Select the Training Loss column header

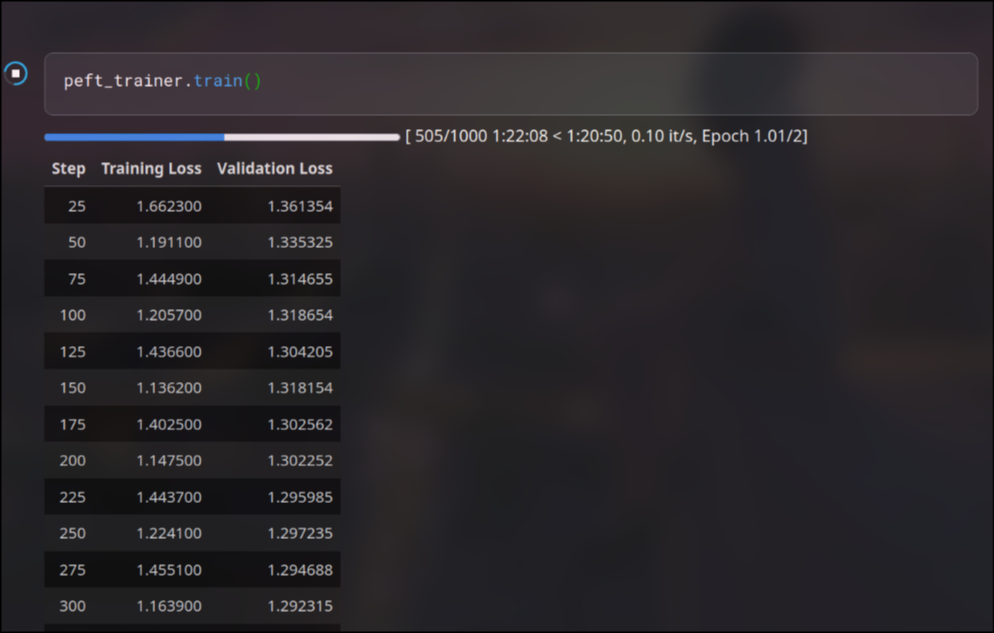pyautogui.click(x=151, y=169)
